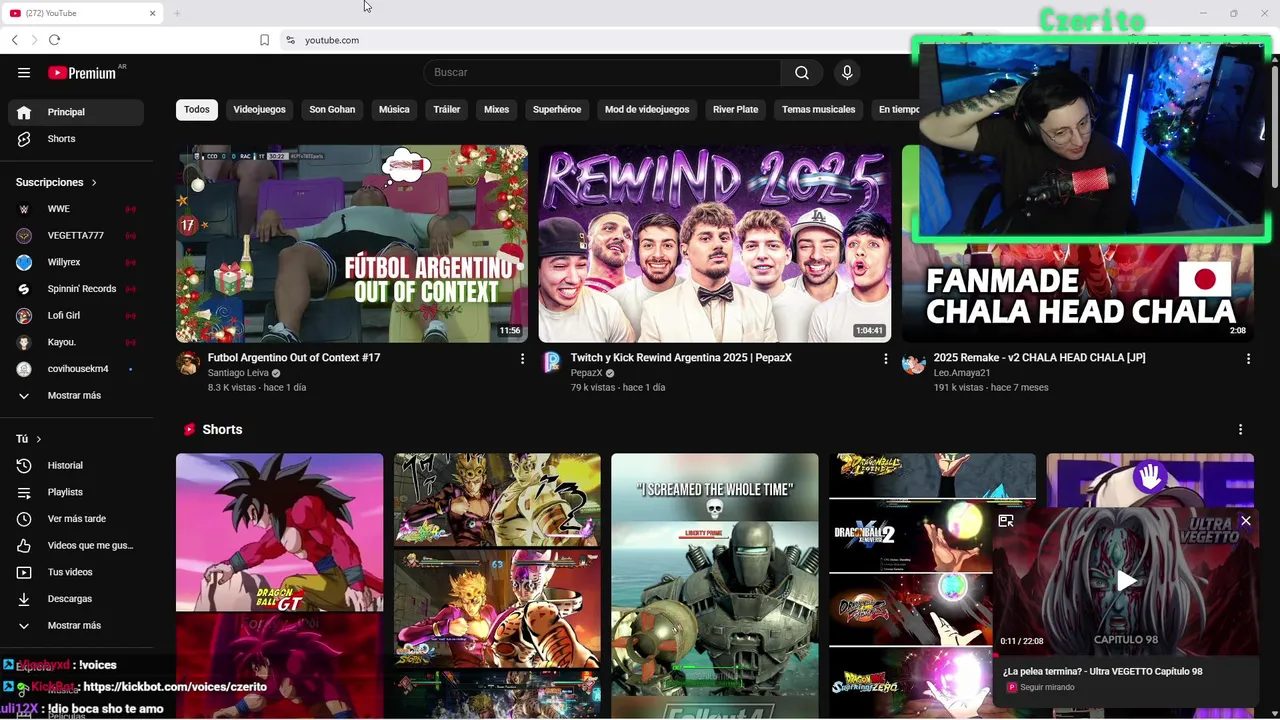Go back with browser back arrow
Screen dimensions: 1280x720
click(14, 40)
